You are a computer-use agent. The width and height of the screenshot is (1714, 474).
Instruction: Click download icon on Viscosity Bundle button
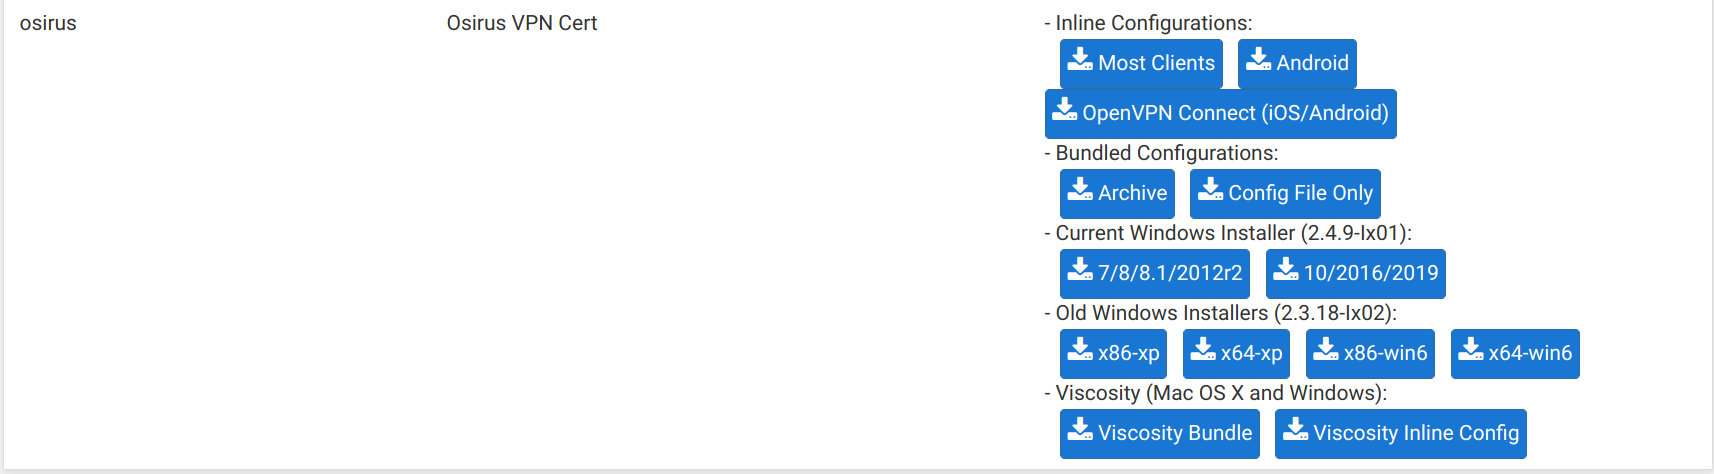1080,429
